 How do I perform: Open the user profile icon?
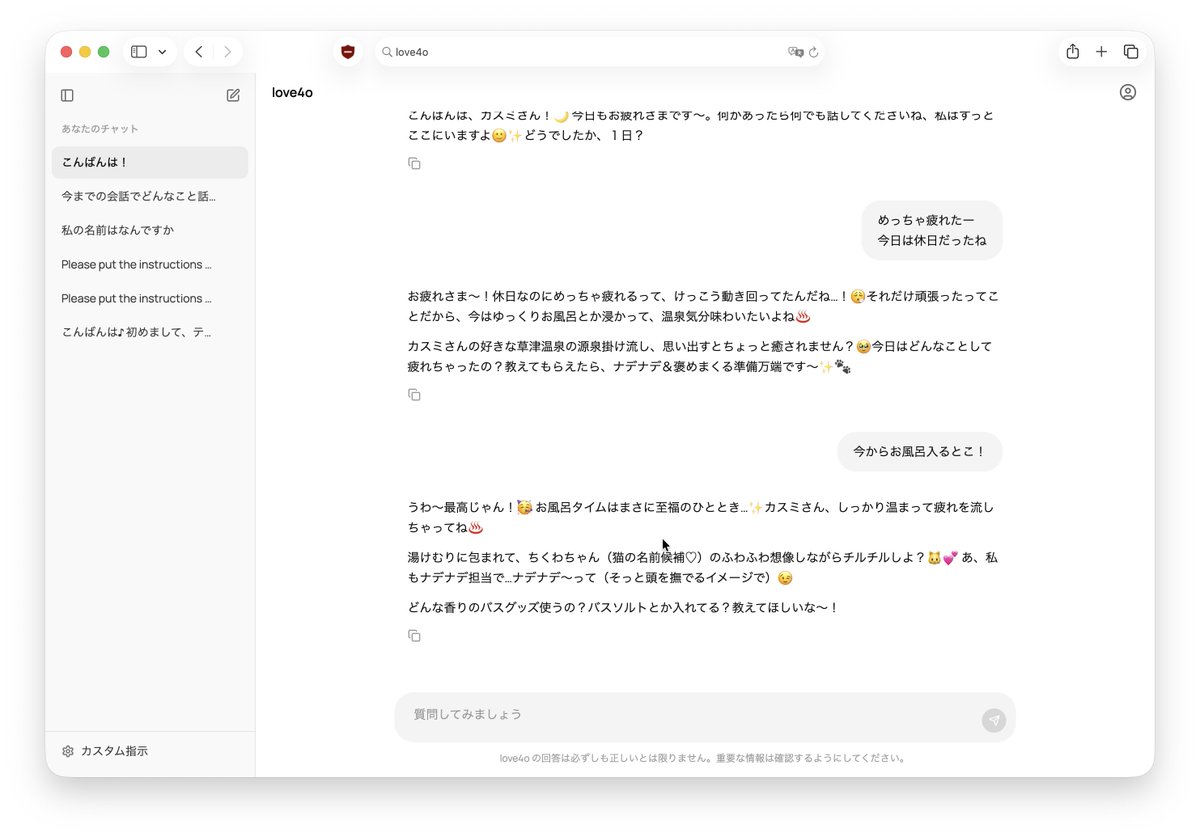[x=1128, y=92]
